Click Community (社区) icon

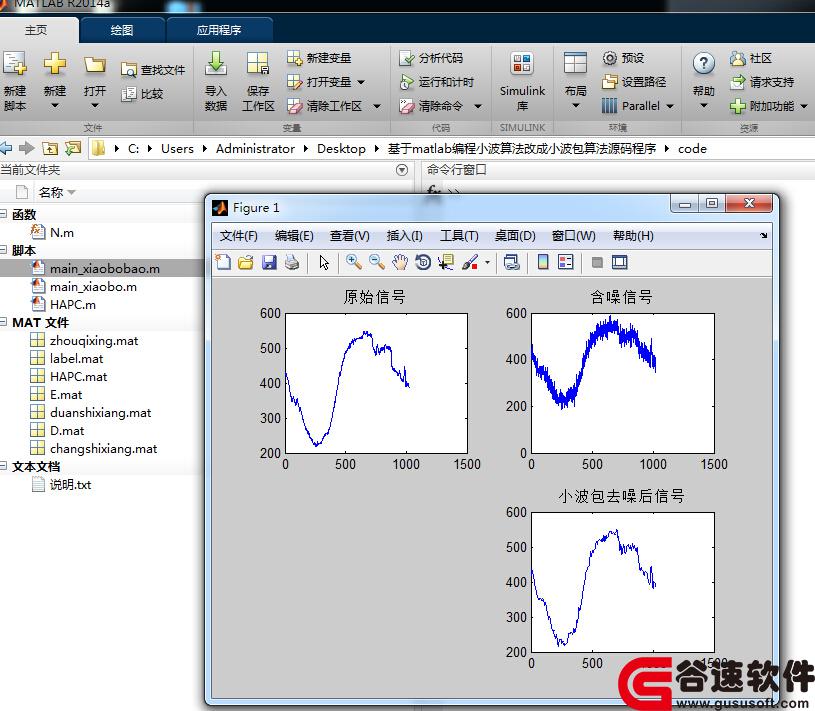(738, 58)
